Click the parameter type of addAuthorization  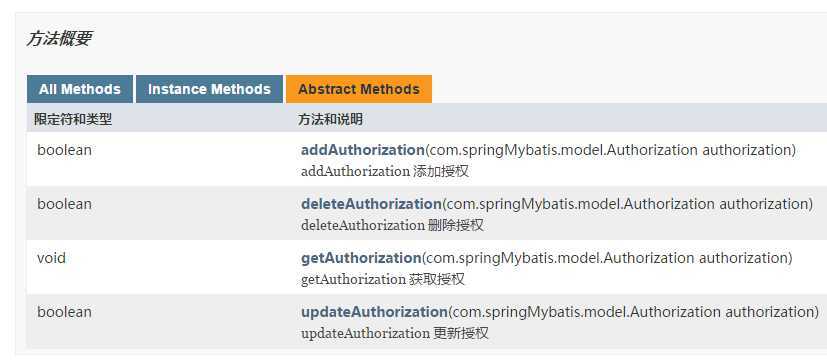pos(563,150)
